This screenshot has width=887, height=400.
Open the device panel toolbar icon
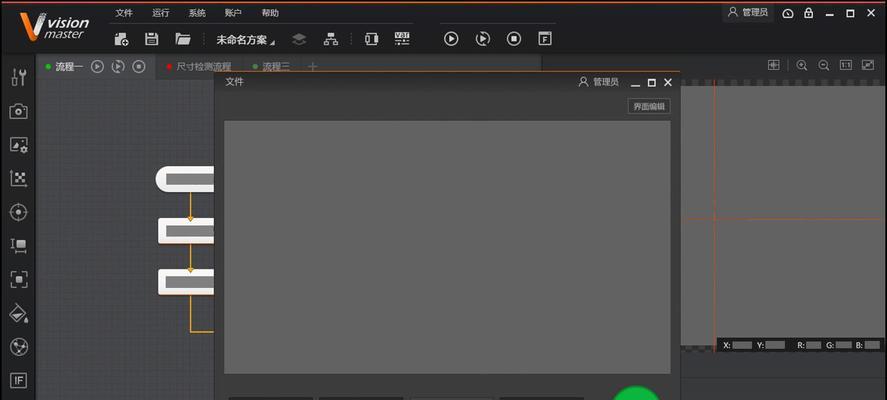coord(371,38)
